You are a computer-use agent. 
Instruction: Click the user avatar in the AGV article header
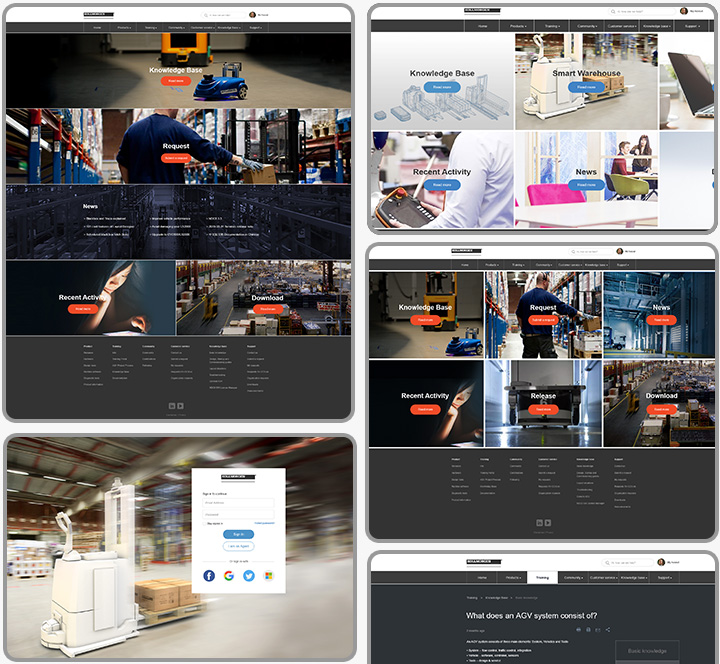coord(661,563)
